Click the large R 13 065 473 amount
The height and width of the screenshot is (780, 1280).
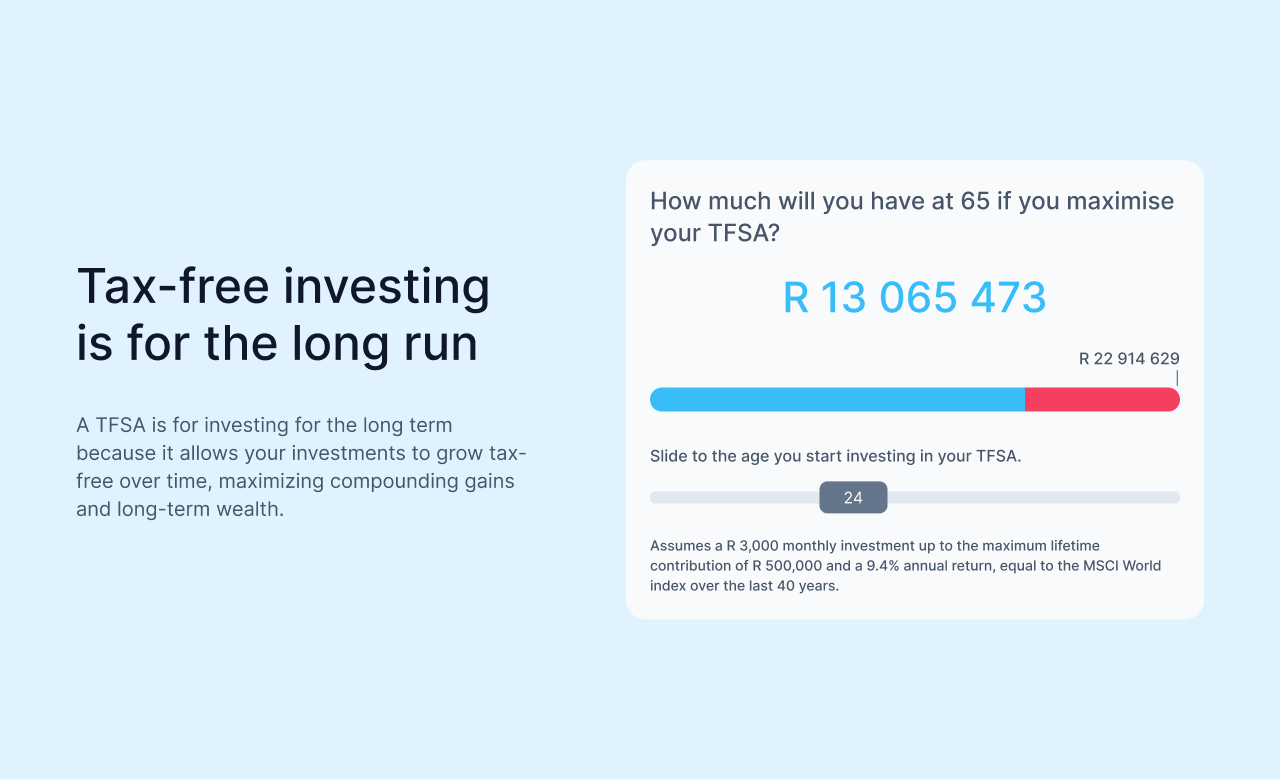(914, 298)
